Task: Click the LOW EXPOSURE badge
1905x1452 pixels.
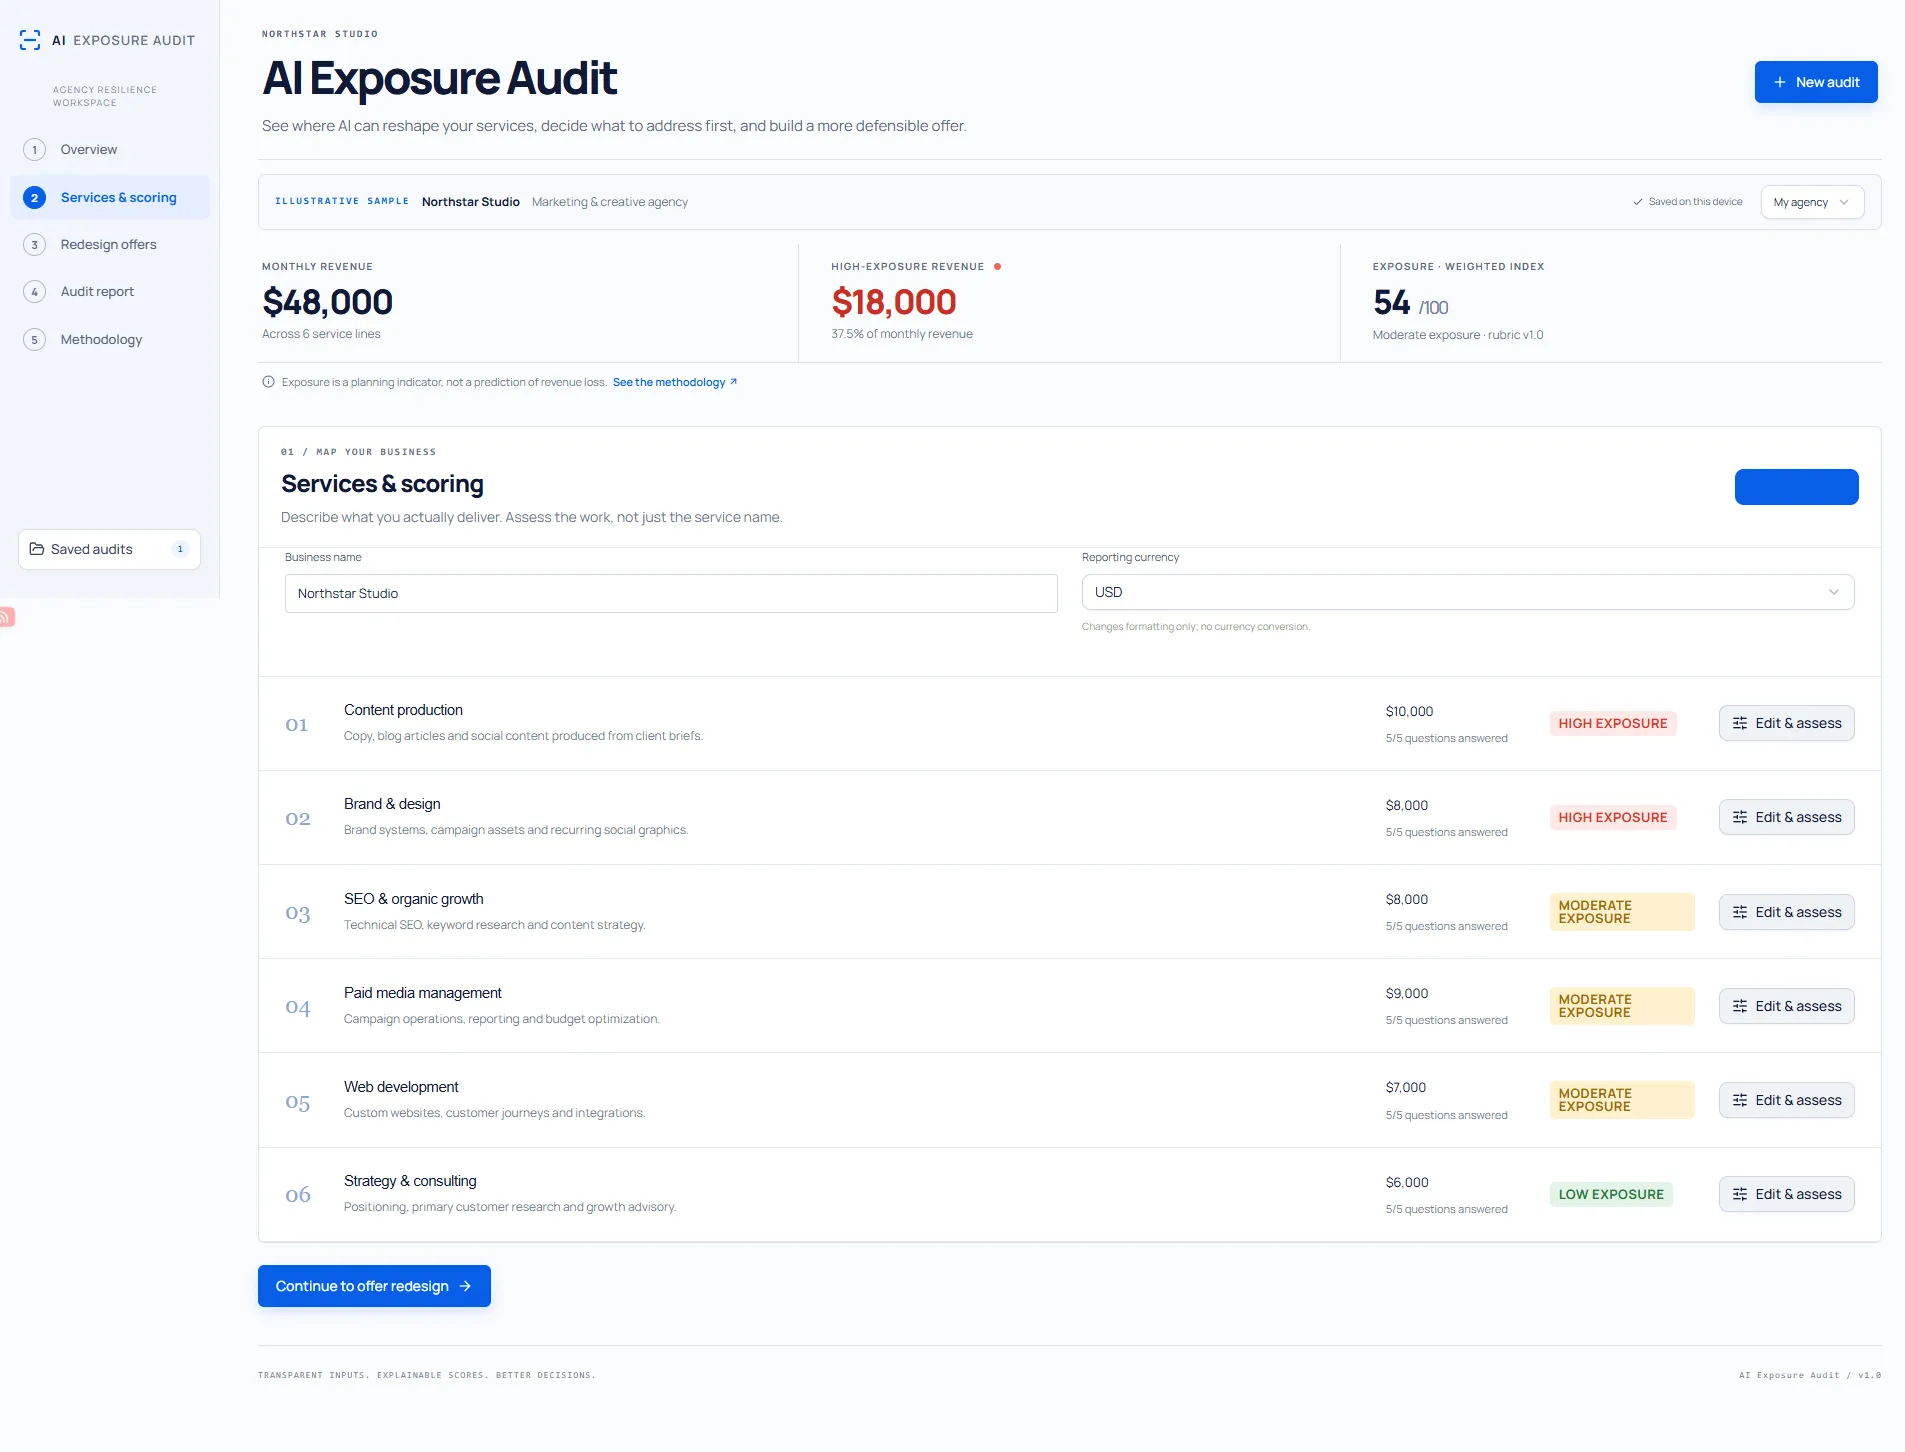Action: [x=1611, y=1194]
